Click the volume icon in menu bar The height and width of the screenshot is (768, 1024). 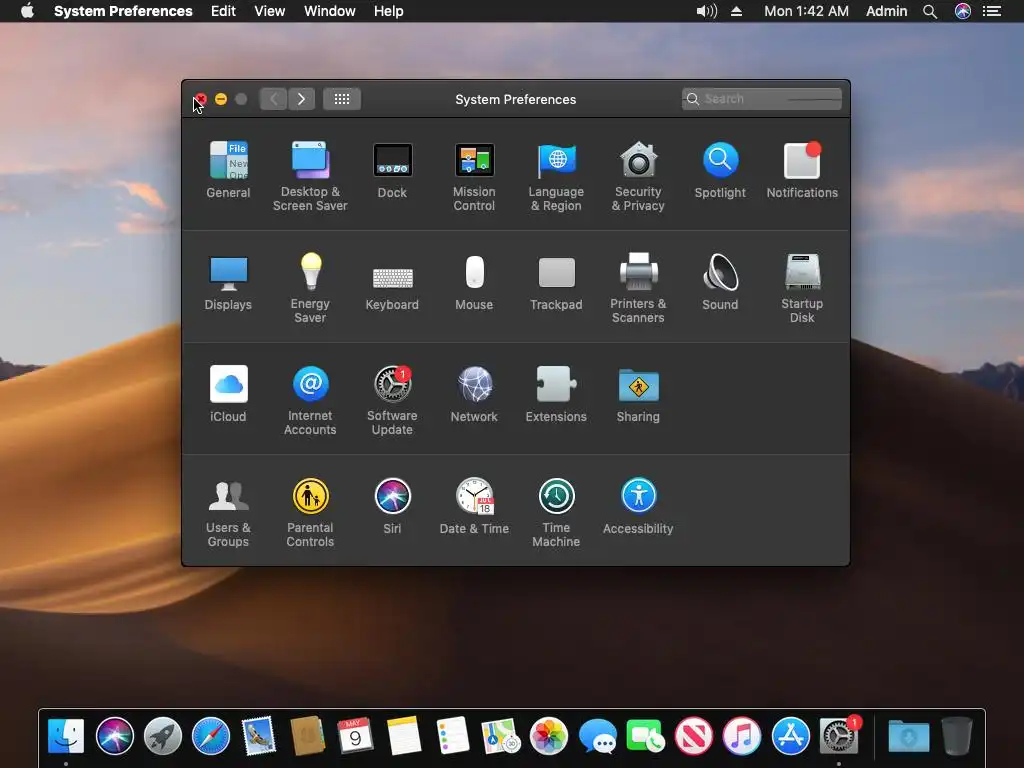pyautogui.click(x=707, y=11)
